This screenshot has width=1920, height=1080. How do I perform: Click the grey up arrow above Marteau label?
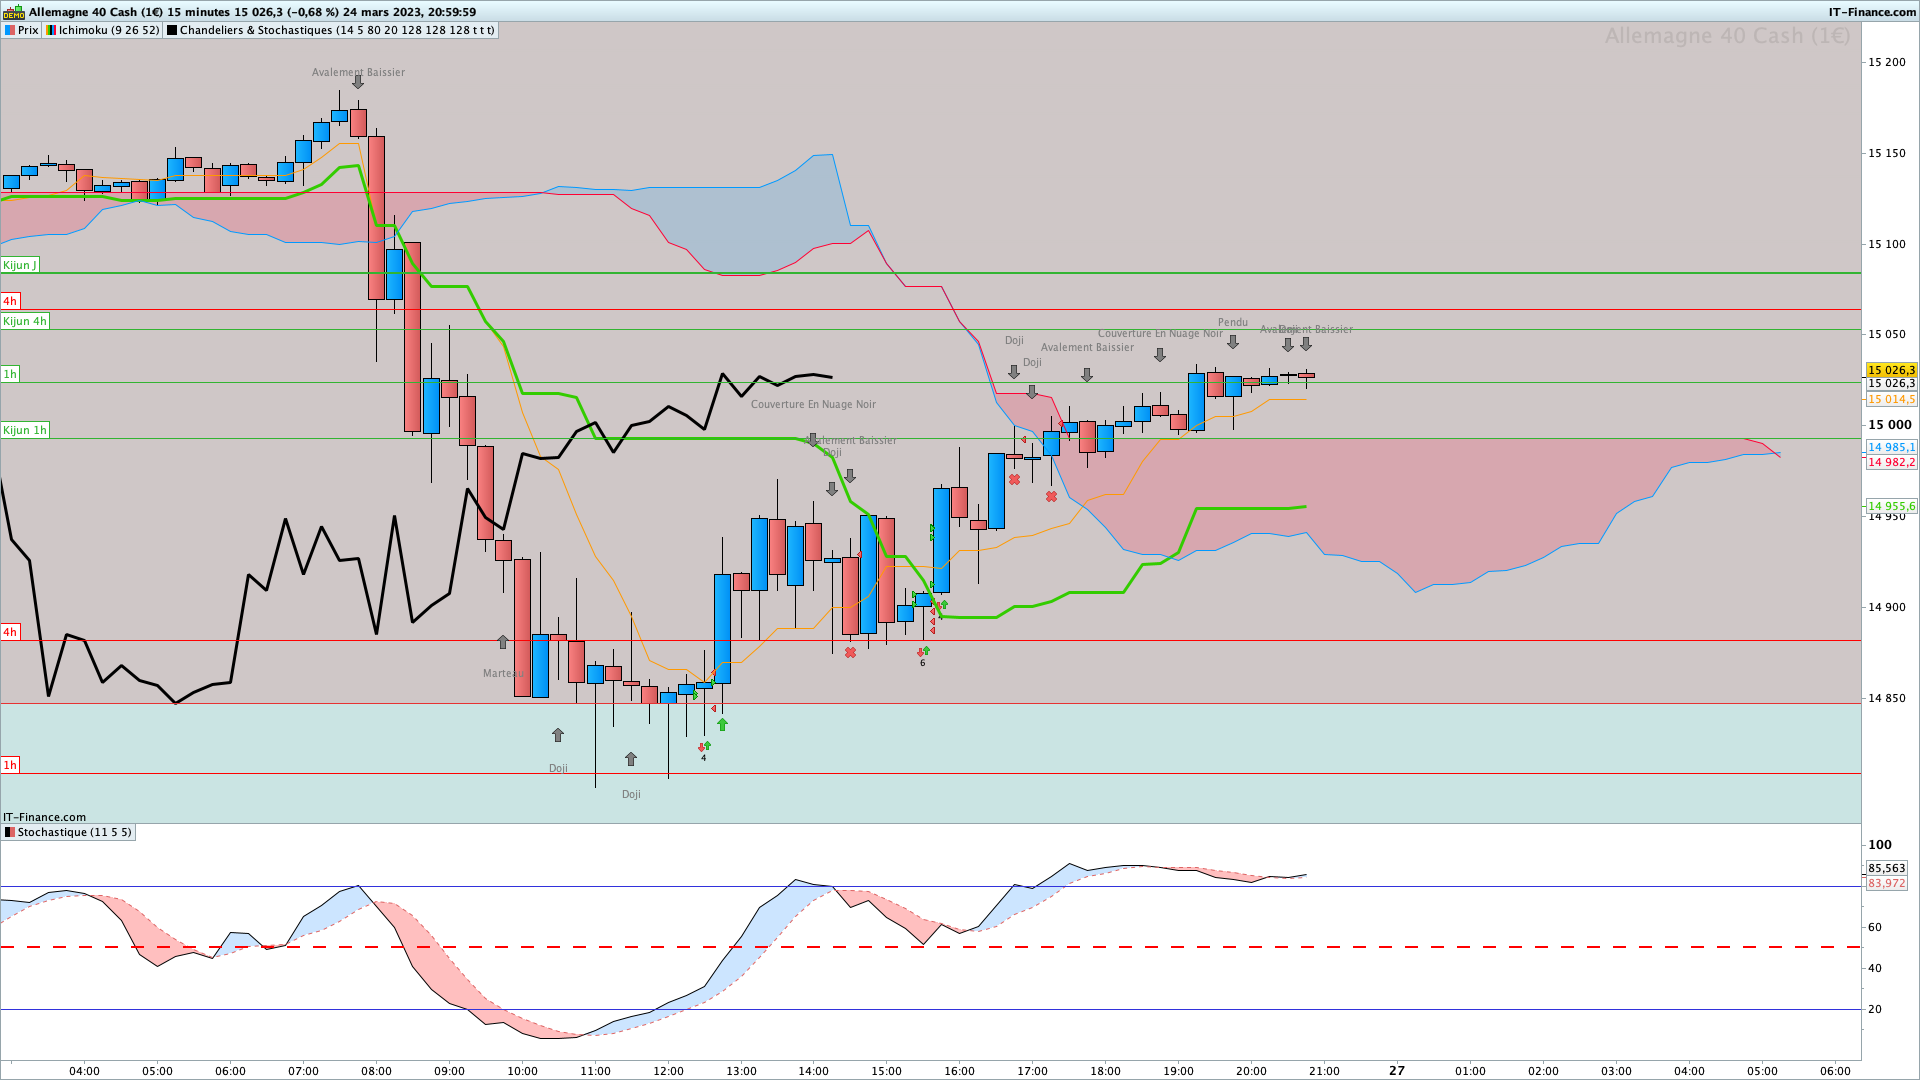click(x=503, y=642)
